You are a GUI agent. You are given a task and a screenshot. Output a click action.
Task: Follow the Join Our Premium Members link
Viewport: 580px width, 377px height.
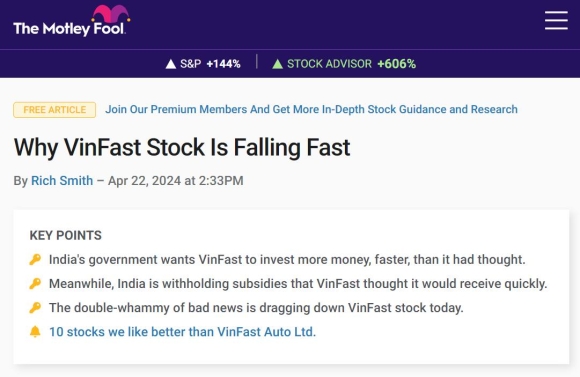[311, 110]
